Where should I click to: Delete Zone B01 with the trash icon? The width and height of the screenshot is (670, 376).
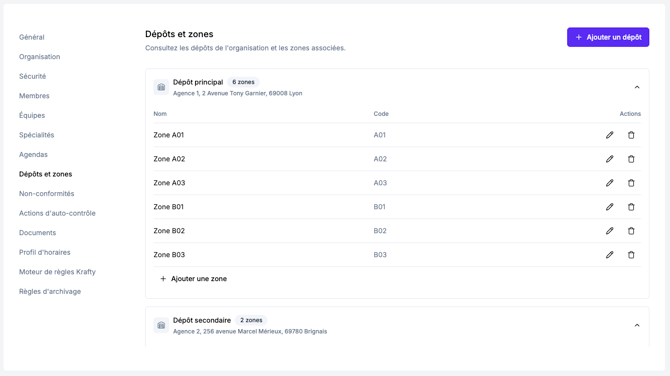[631, 207]
